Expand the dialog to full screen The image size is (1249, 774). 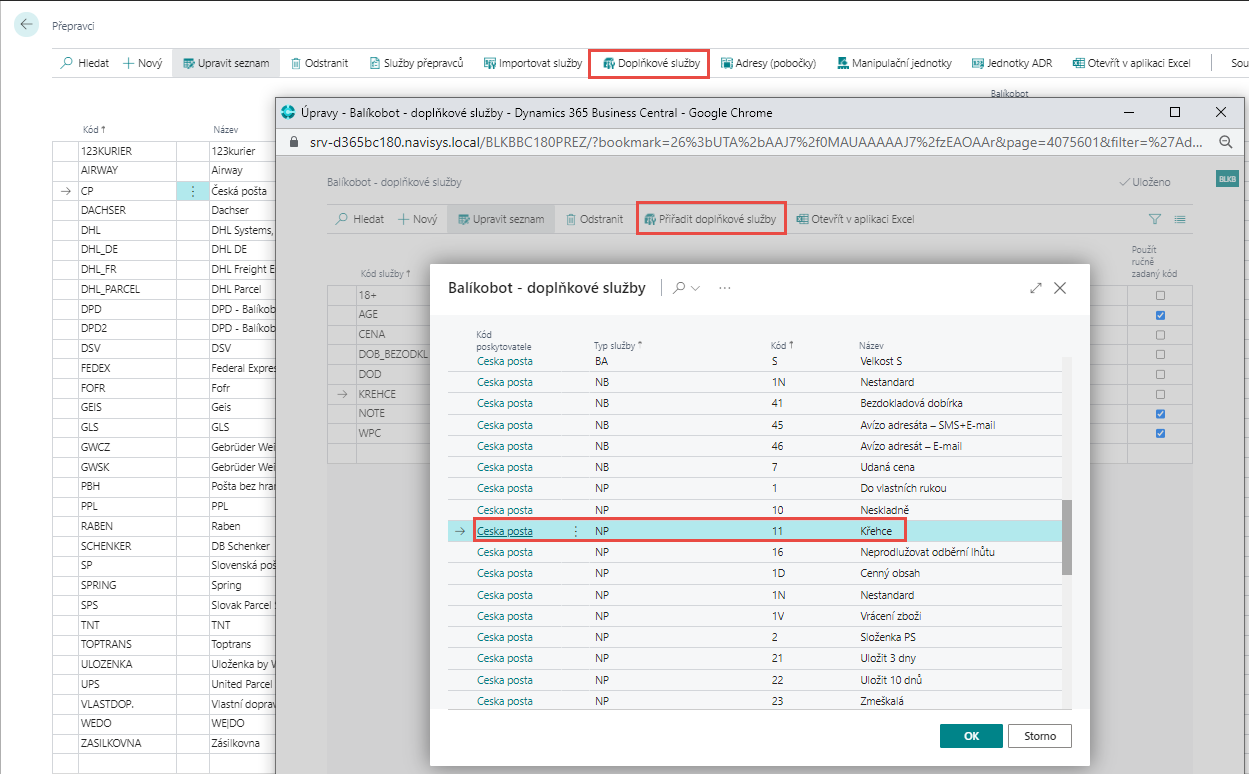[1036, 288]
